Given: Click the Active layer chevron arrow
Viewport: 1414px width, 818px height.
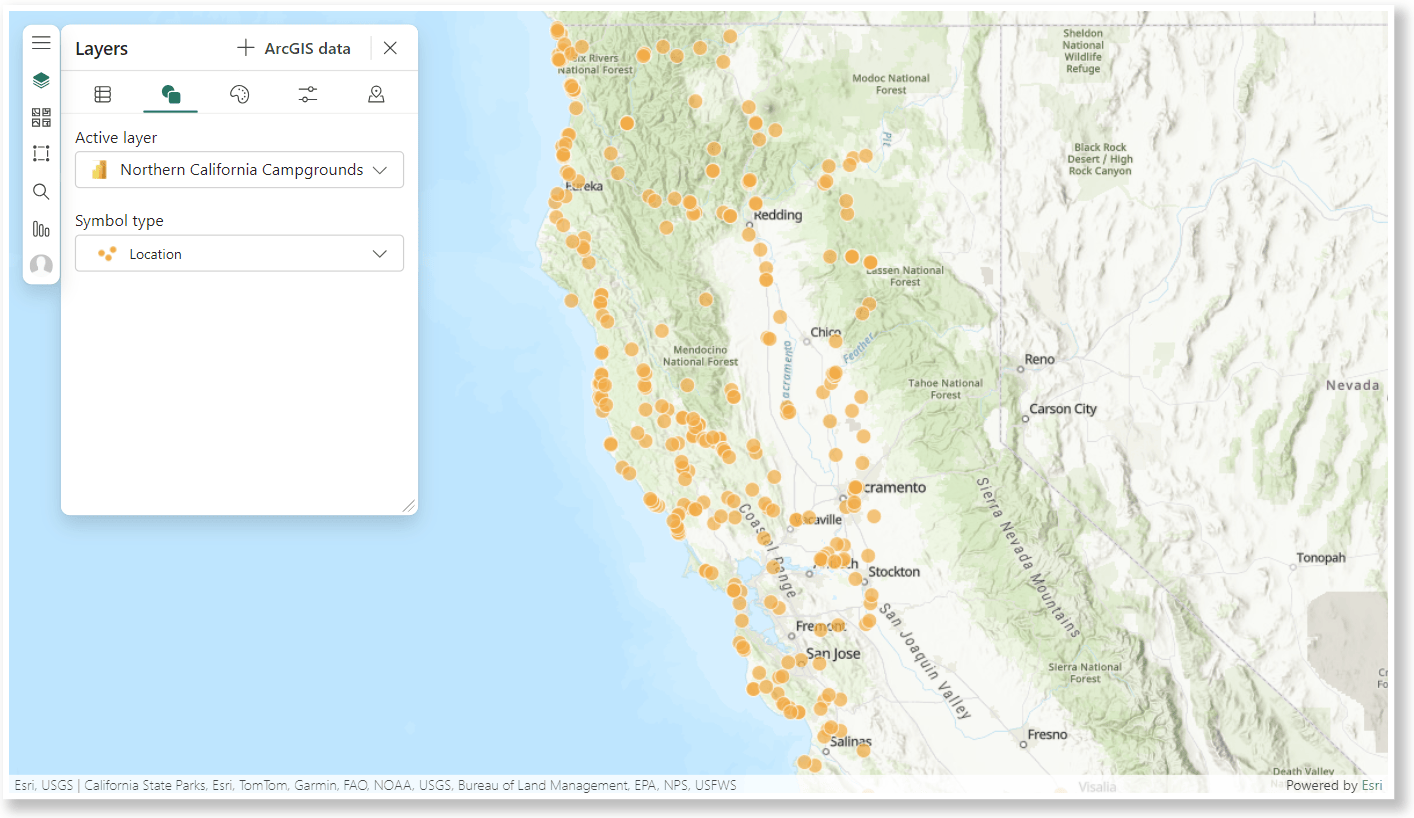Looking at the screenshot, I should point(380,170).
